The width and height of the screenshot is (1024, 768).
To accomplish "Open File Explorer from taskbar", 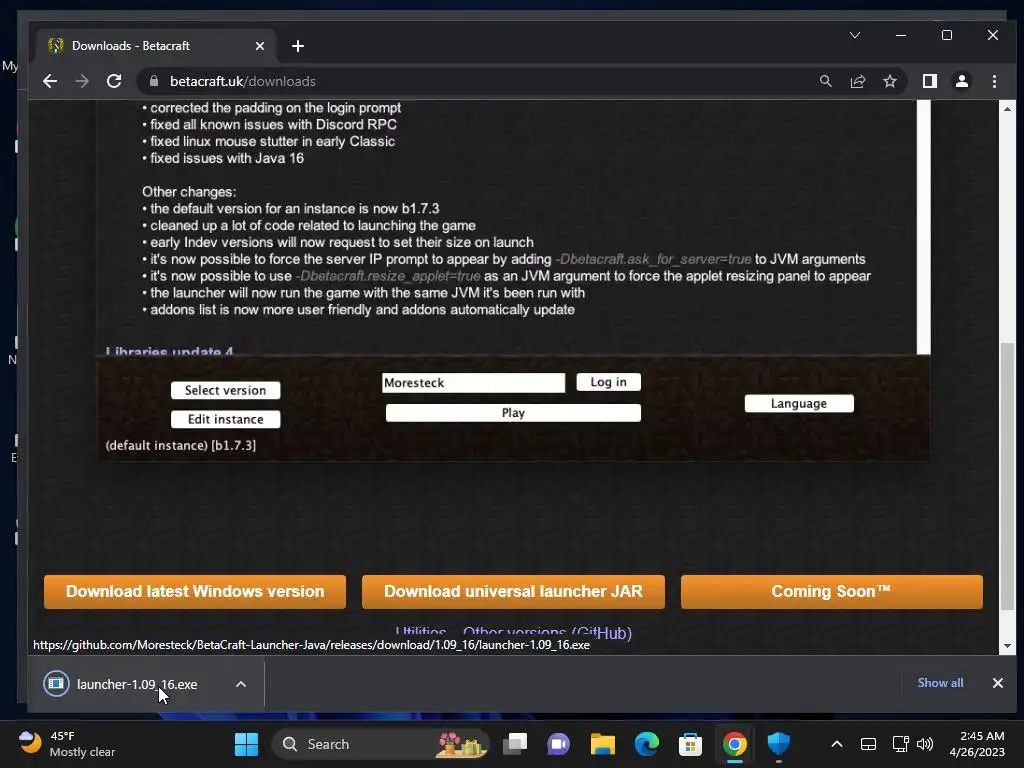I will click(603, 744).
